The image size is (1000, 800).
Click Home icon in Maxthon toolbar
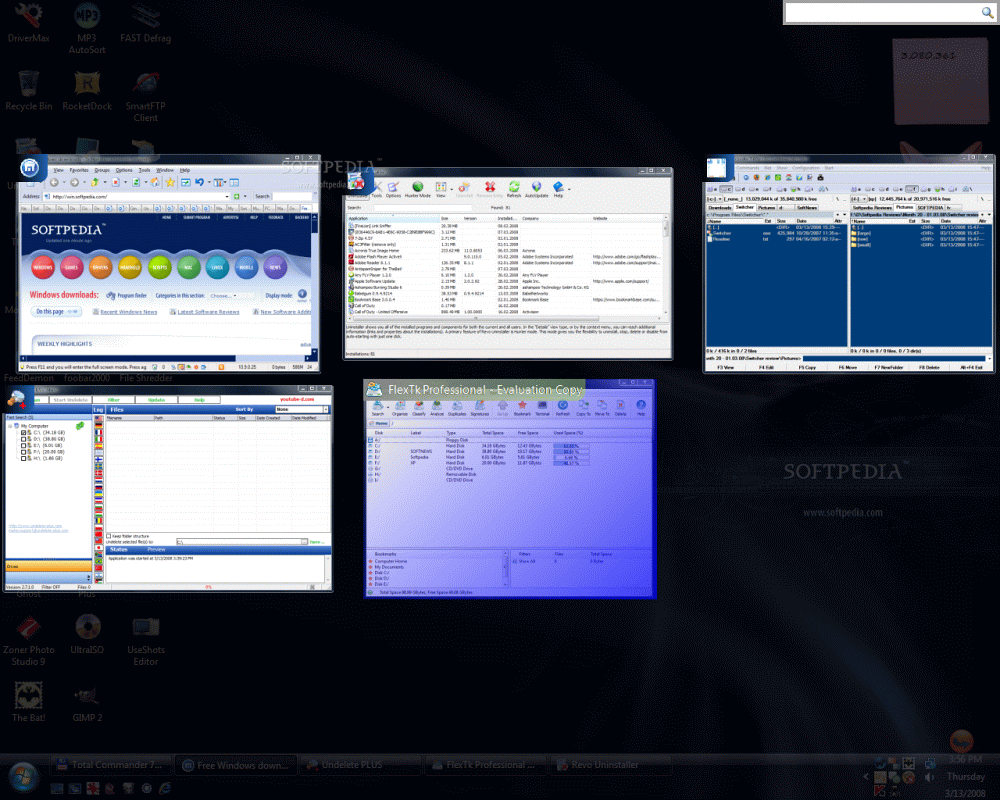point(155,182)
